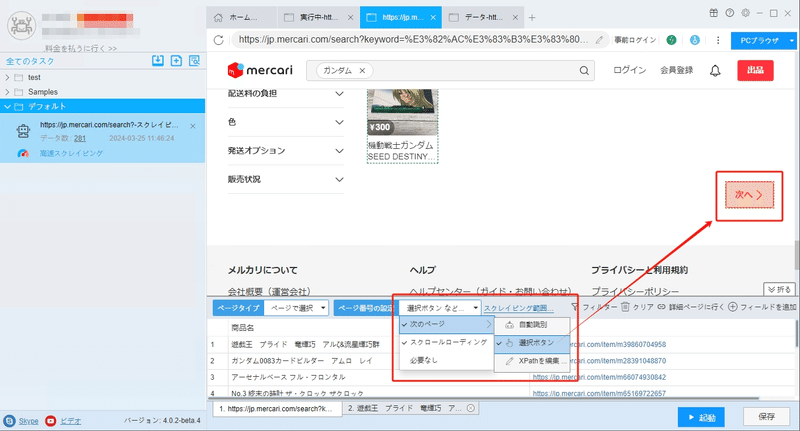
Task: Open the three-dot more options menu
Action: coord(718,40)
